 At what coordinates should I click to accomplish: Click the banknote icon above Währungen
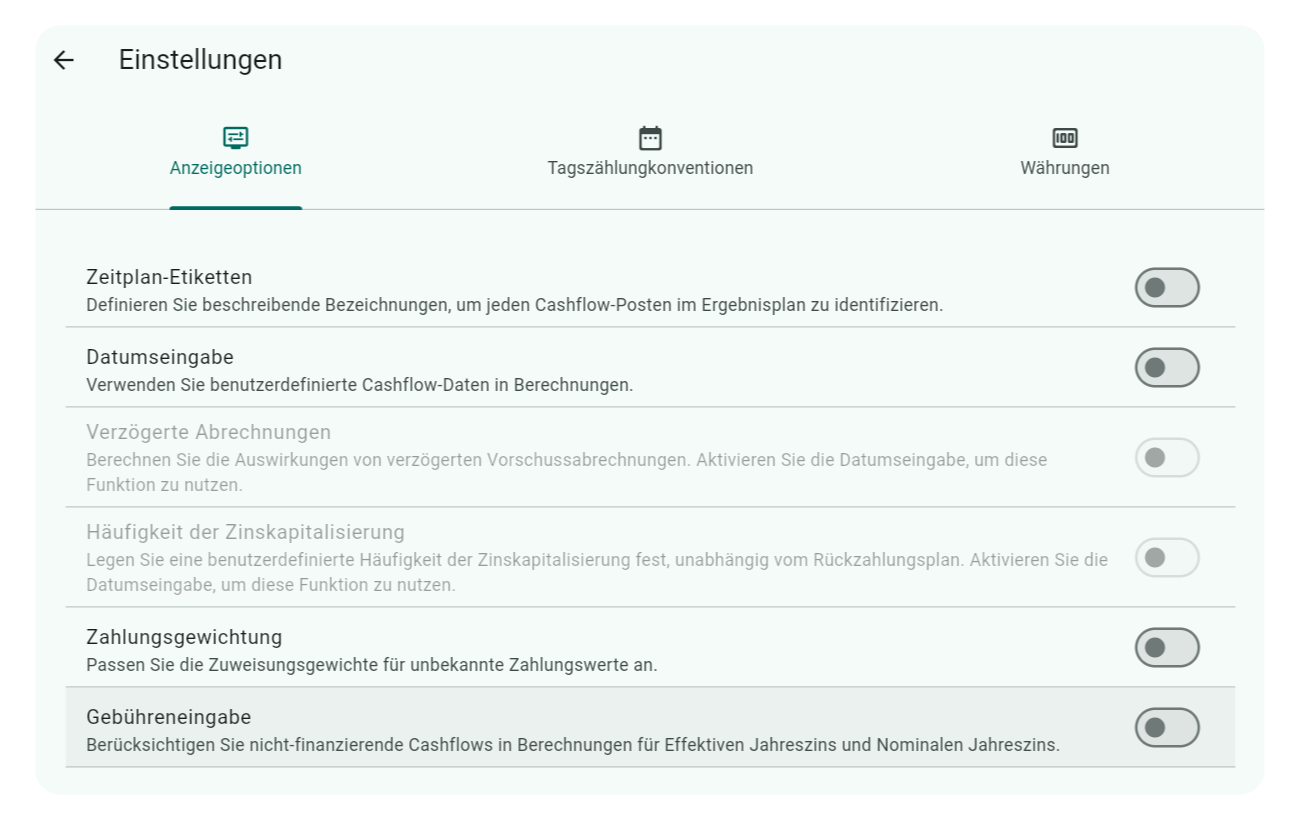(x=1063, y=138)
